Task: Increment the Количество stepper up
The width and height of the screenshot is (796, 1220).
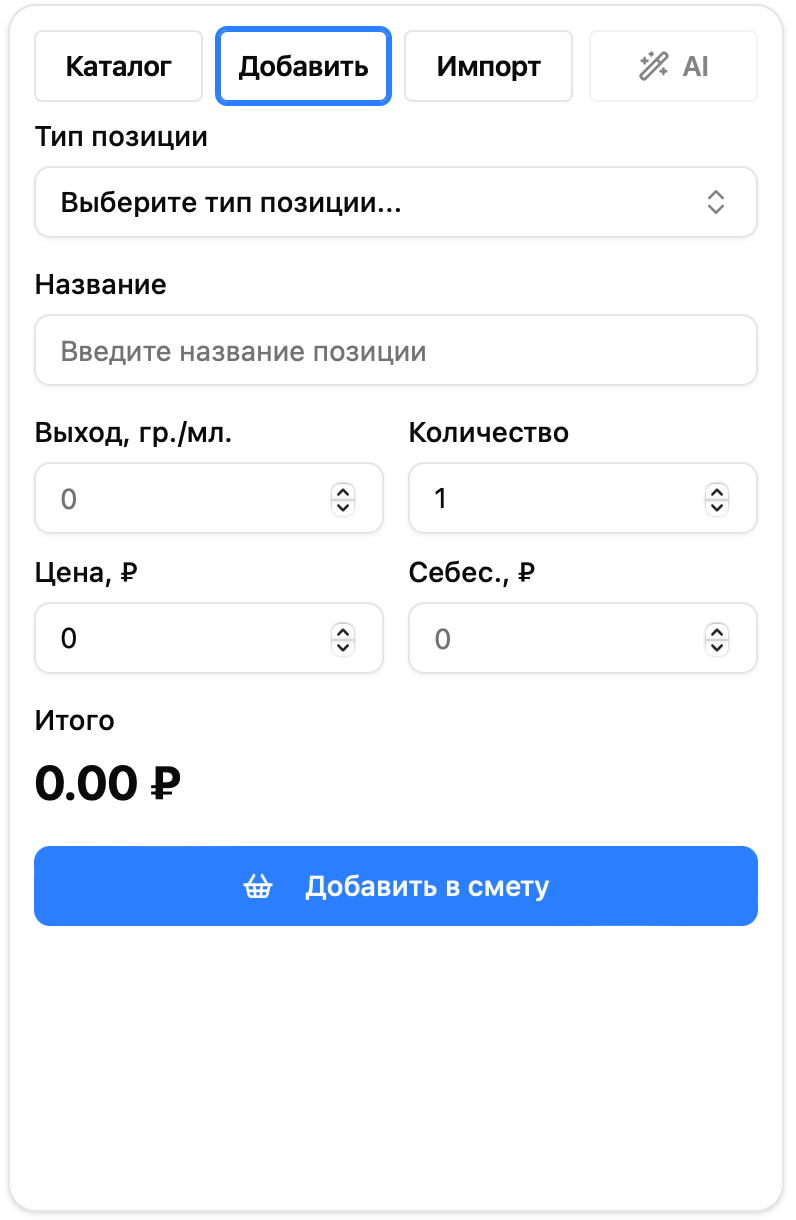Action: click(717, 491)
